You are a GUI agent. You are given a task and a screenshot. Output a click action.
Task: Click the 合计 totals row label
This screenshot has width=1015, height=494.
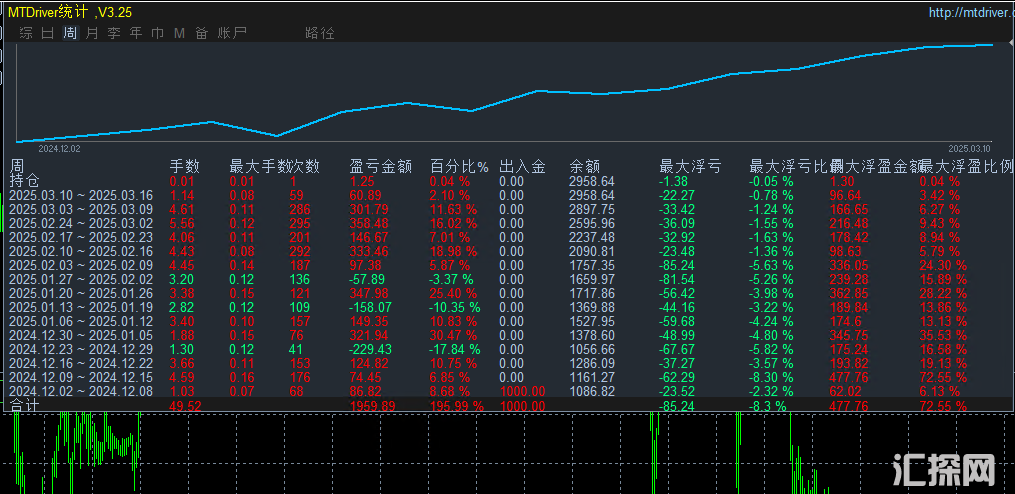click(x=24, y=406)
